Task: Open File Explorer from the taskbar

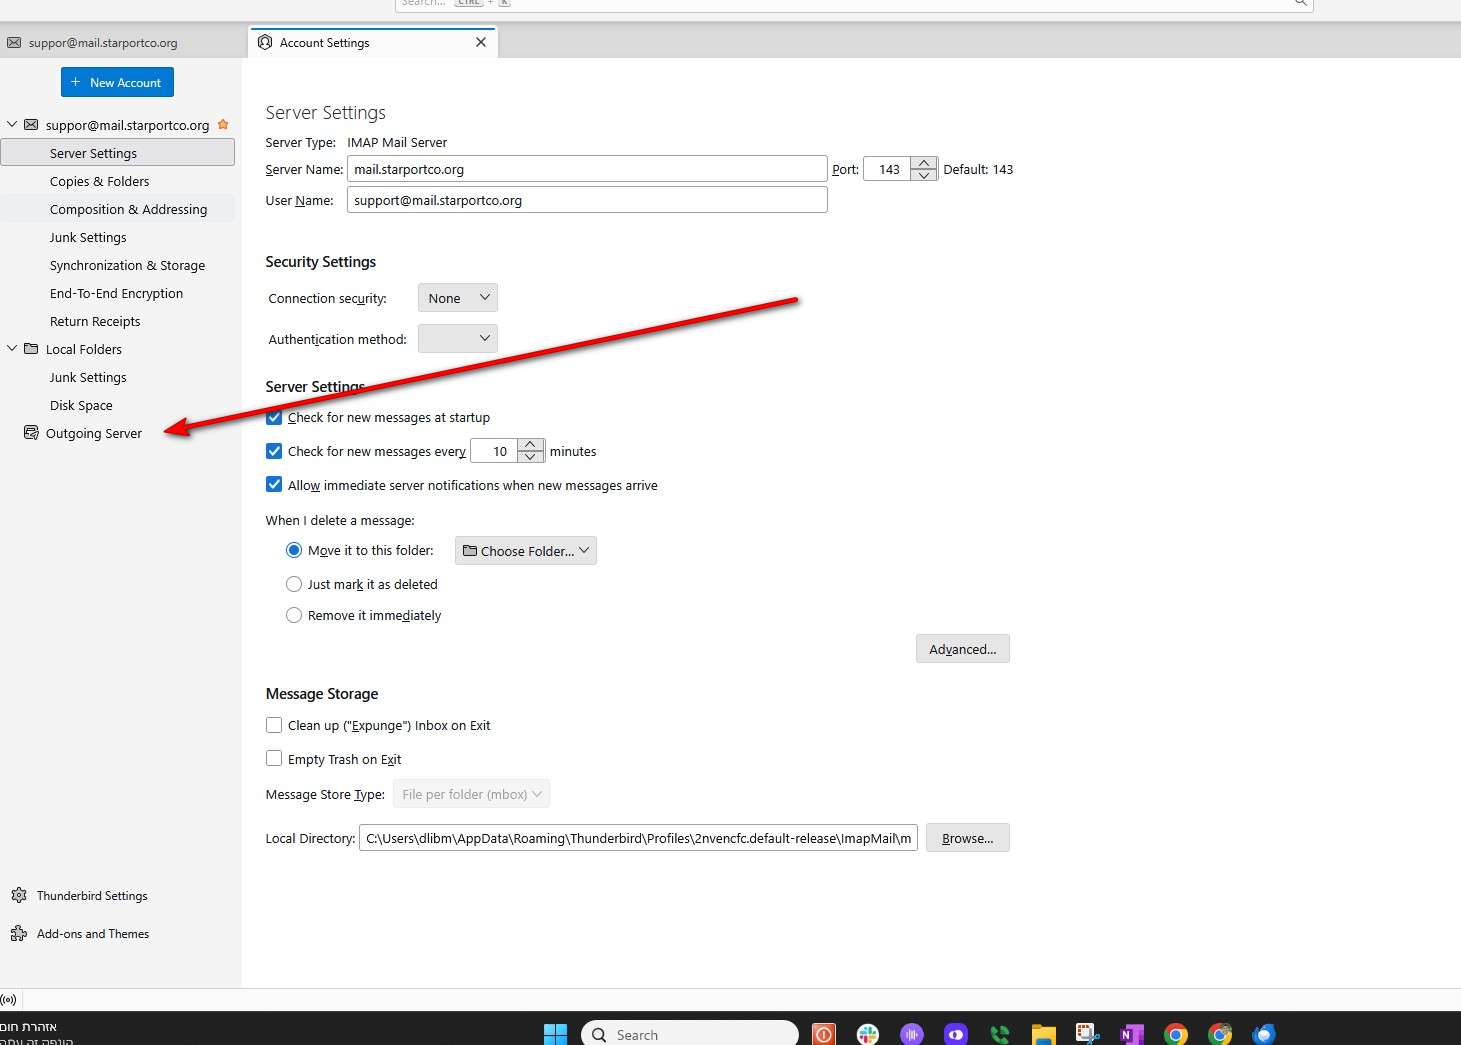Action: (x=1044, y=1034)
